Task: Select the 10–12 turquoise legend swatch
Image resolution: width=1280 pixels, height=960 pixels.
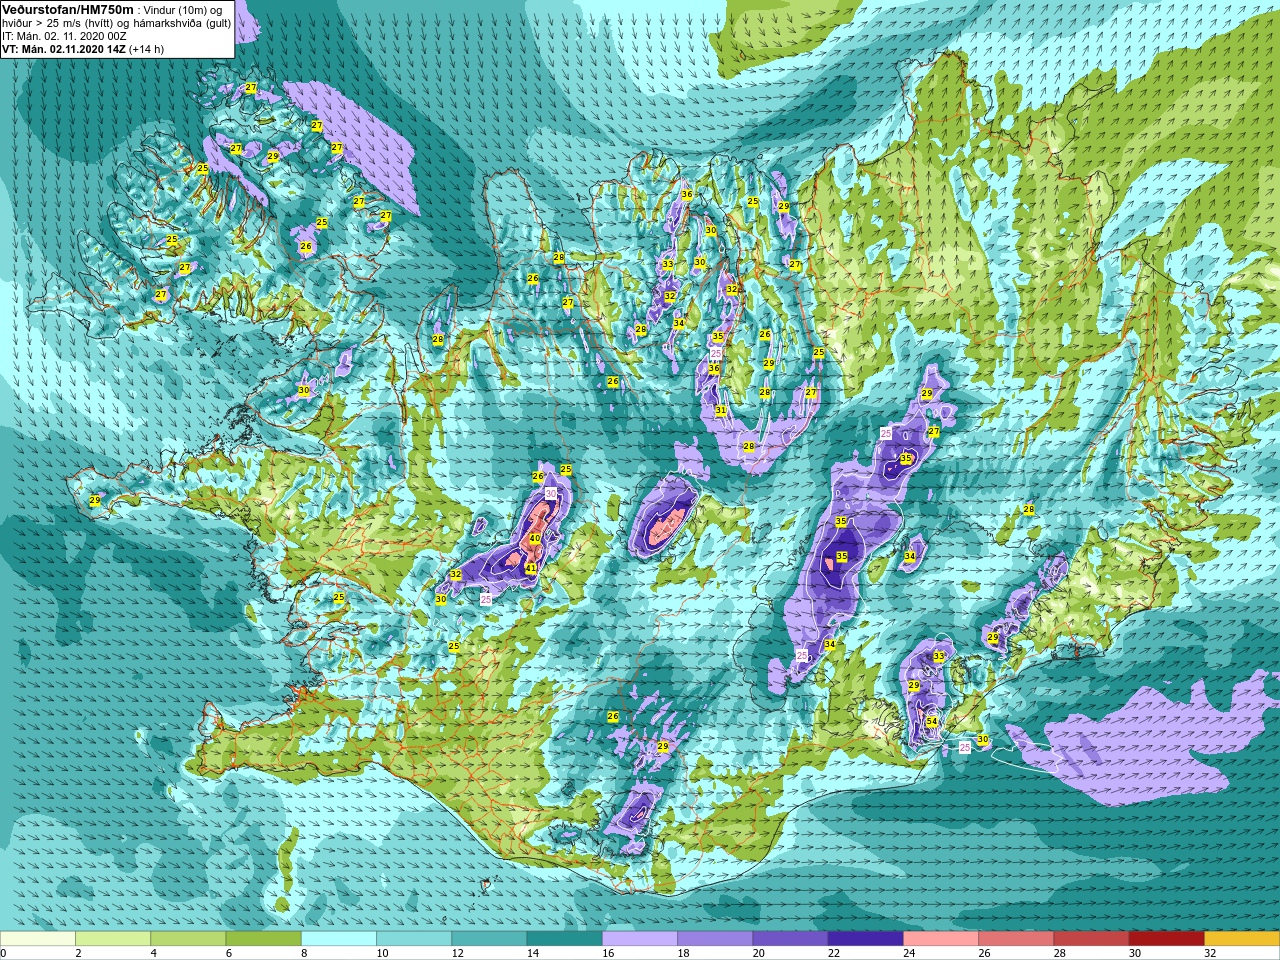Action: [414, 939]
